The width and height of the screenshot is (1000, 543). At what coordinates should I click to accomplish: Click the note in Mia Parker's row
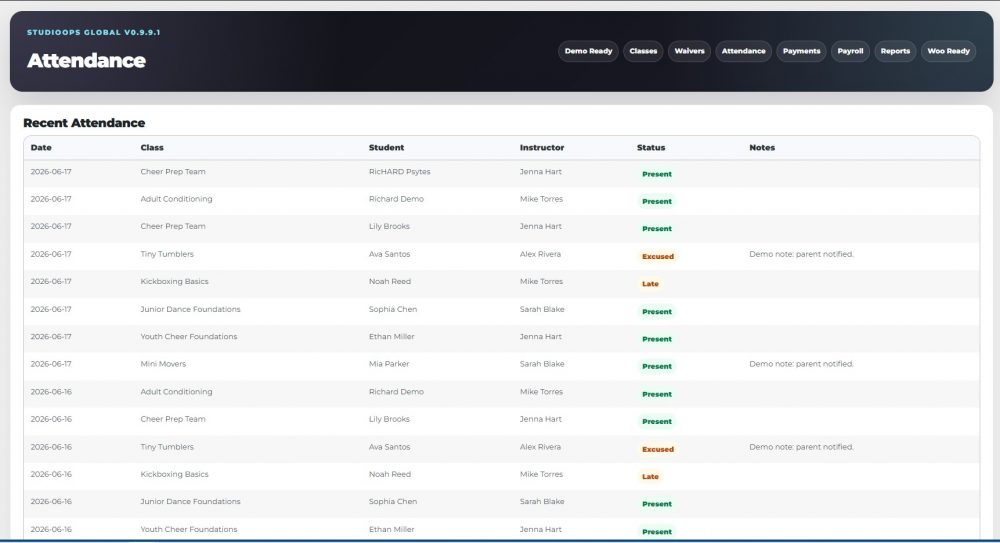(x=801, y=364)
